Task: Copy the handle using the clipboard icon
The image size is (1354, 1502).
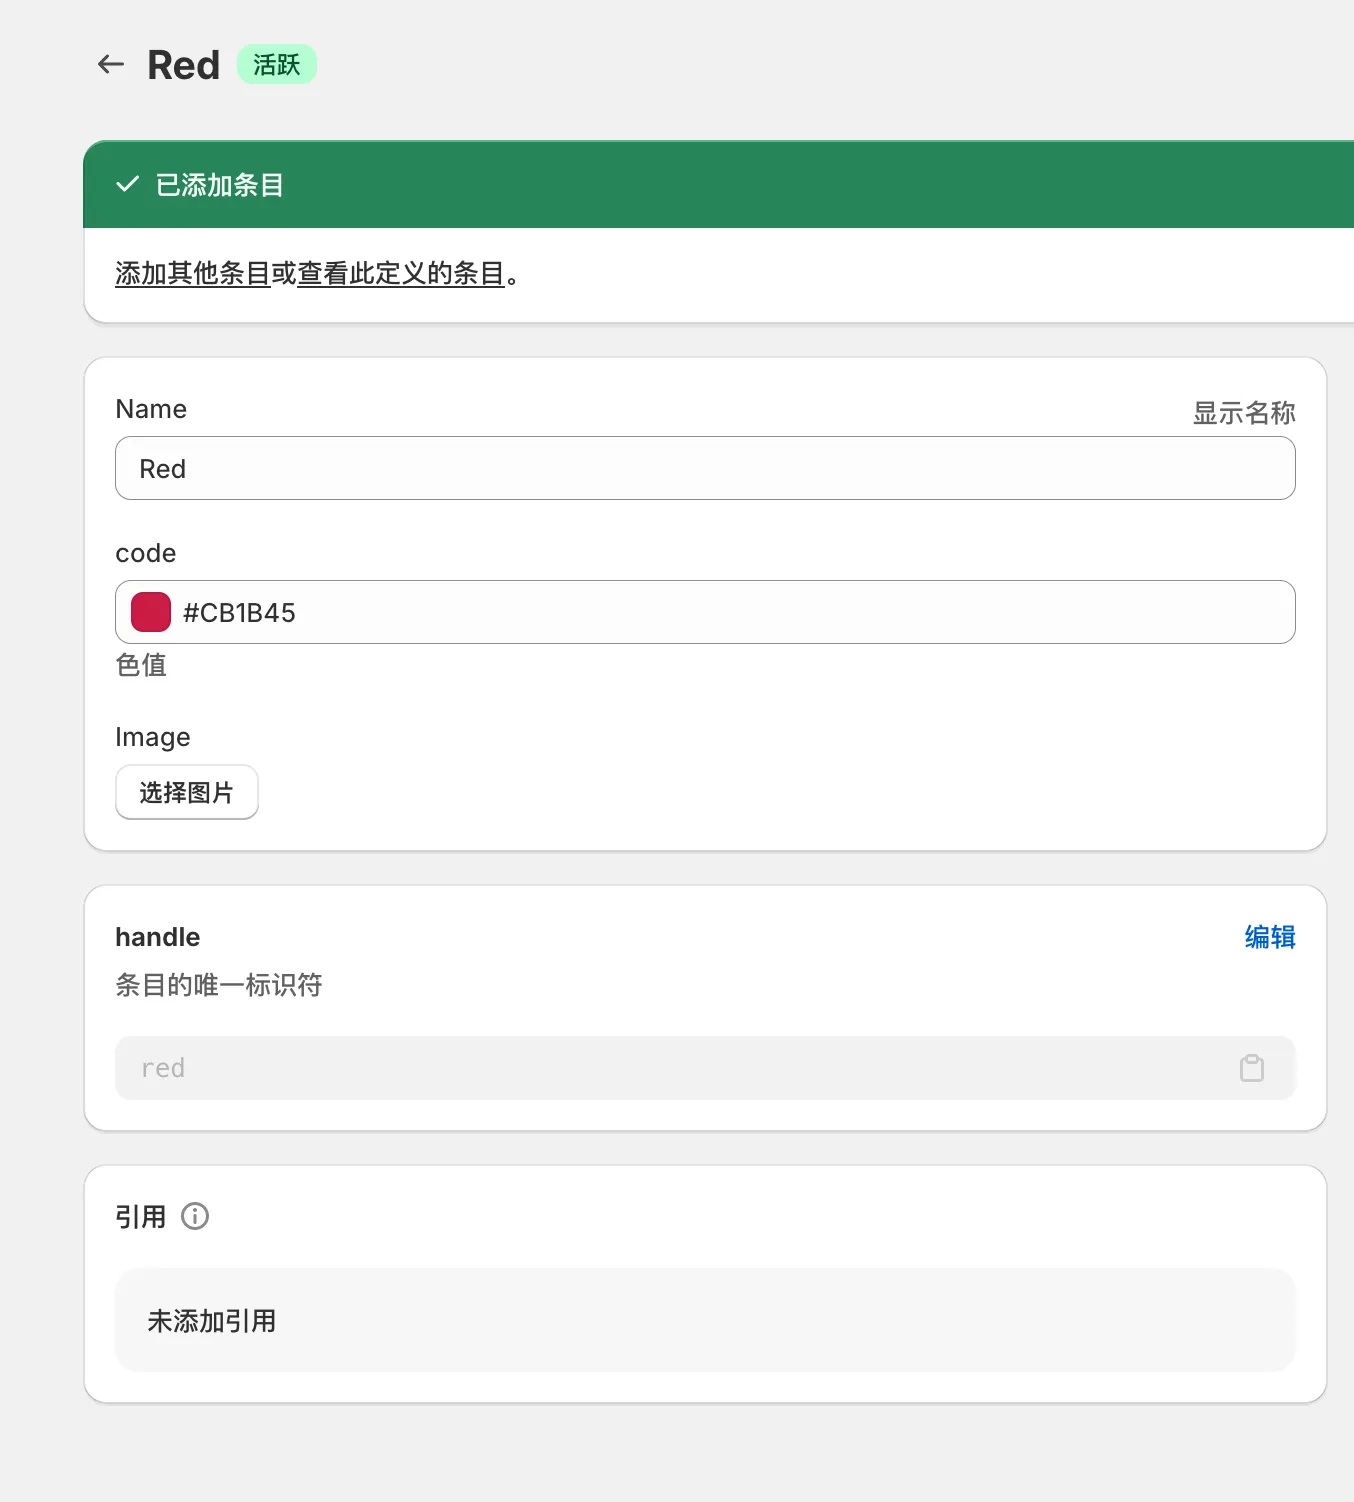Action: point(1250,1068)
